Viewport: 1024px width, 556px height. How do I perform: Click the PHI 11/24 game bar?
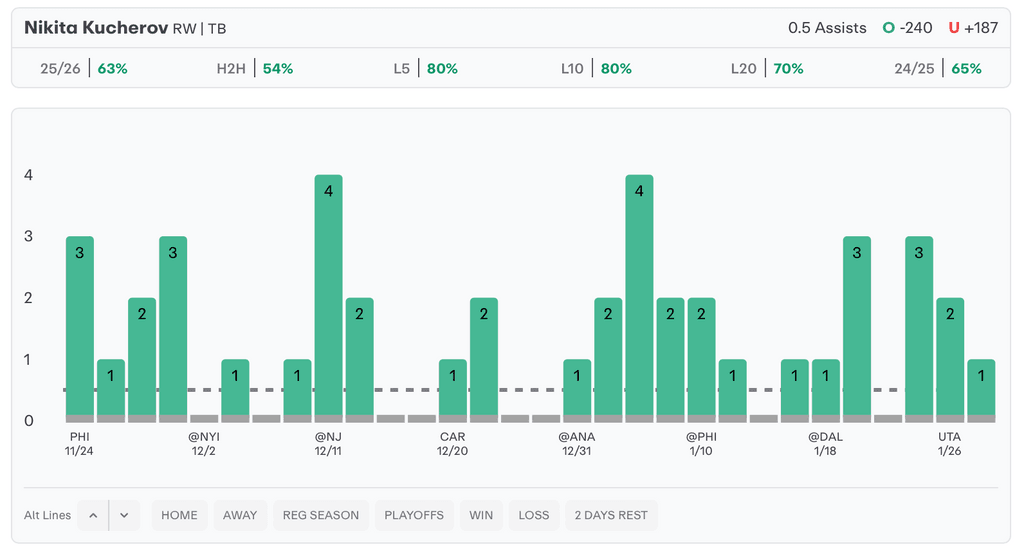point(80,328)
